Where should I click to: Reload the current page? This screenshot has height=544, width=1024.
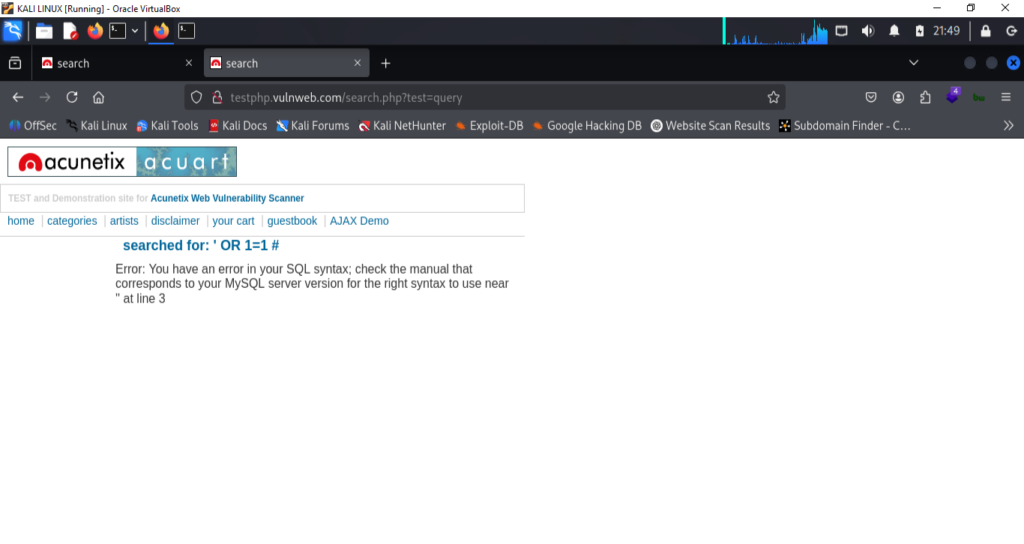coord(72,97)
